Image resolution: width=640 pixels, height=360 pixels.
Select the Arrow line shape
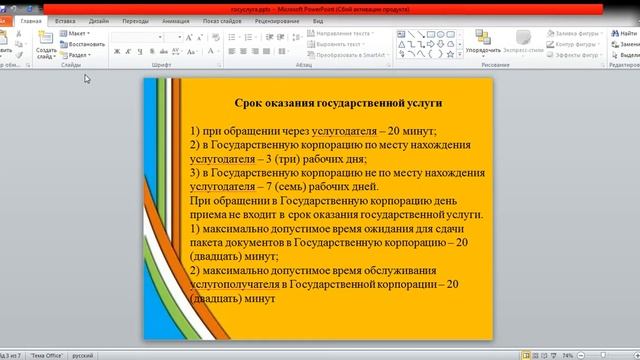[x=421, y=35]
